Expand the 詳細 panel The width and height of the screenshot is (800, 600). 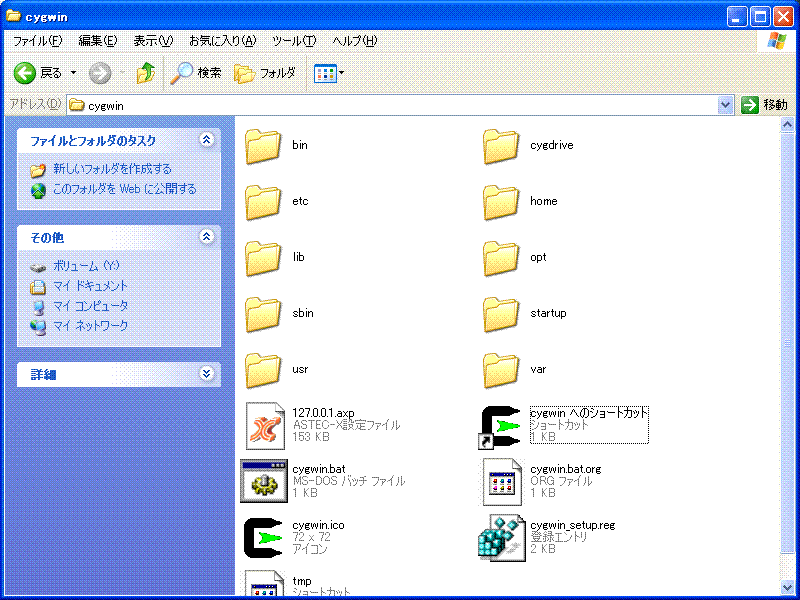coord(206,374)
